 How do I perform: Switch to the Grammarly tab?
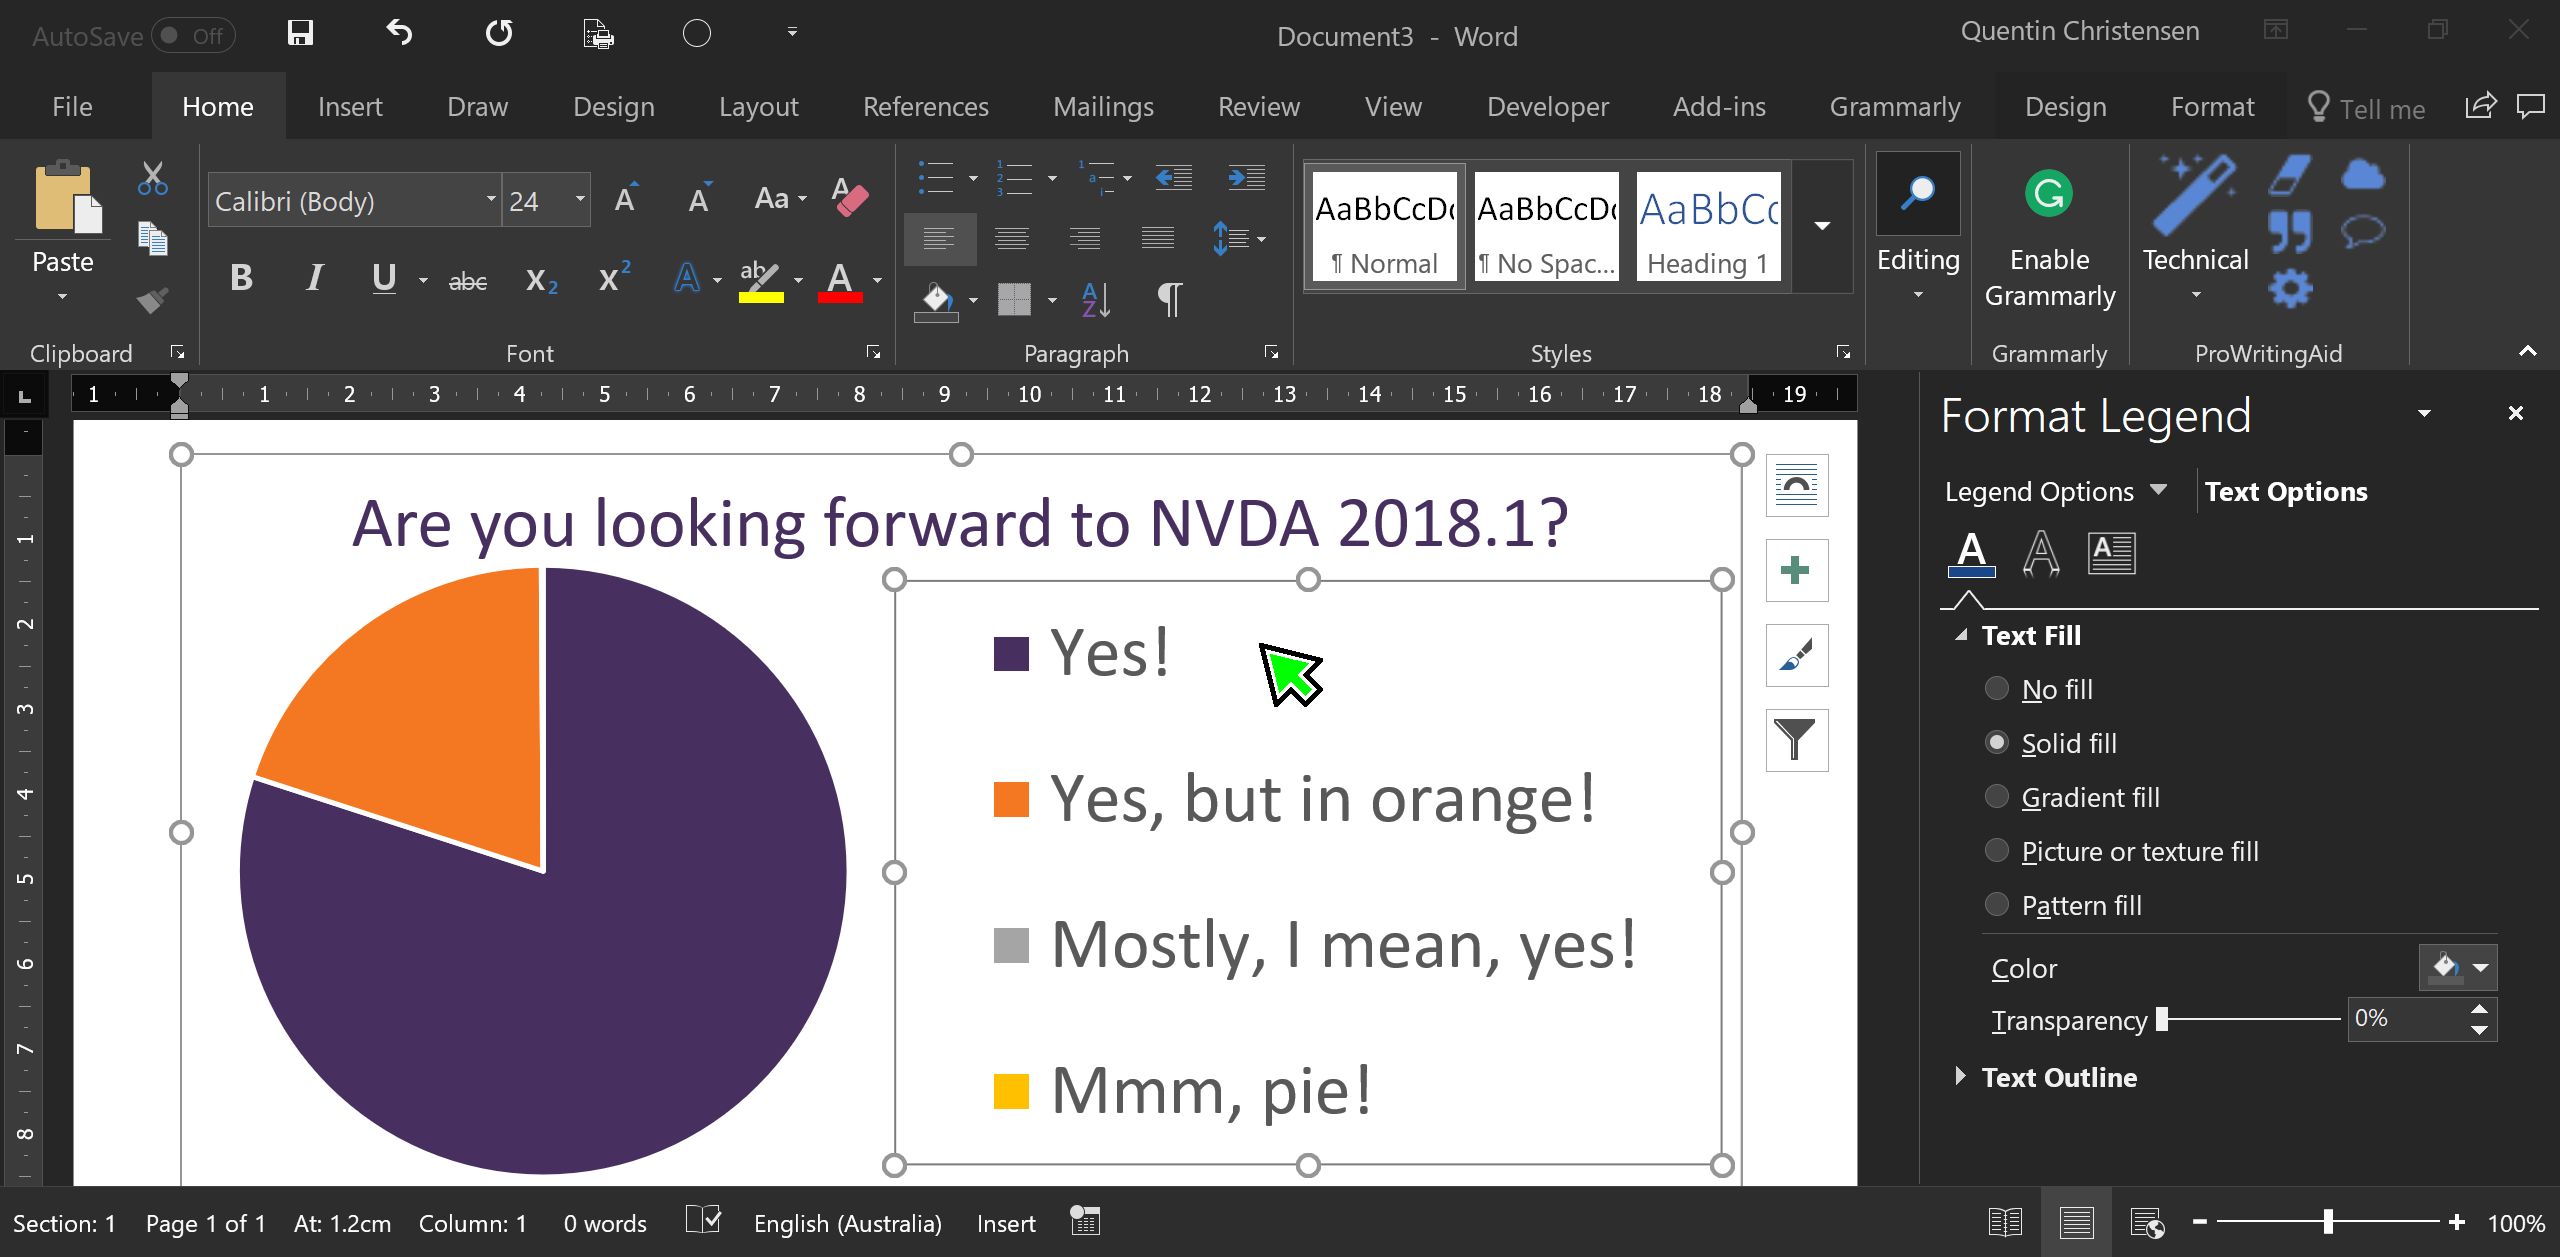[1895, 106]
